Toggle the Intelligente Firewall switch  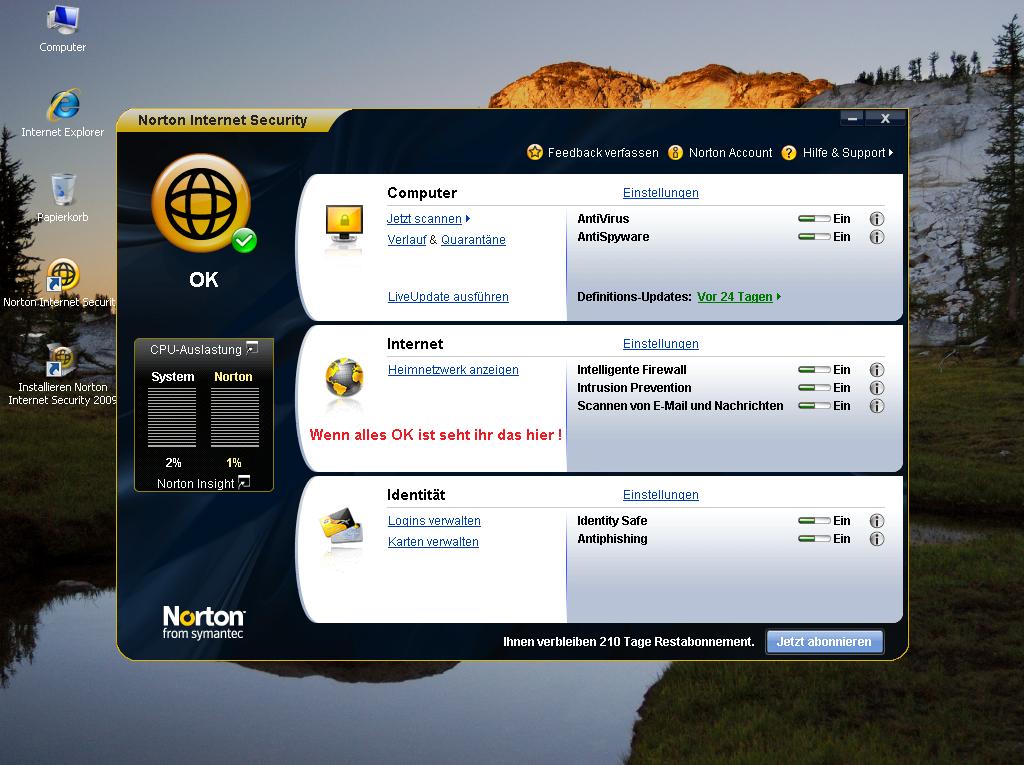814,370
